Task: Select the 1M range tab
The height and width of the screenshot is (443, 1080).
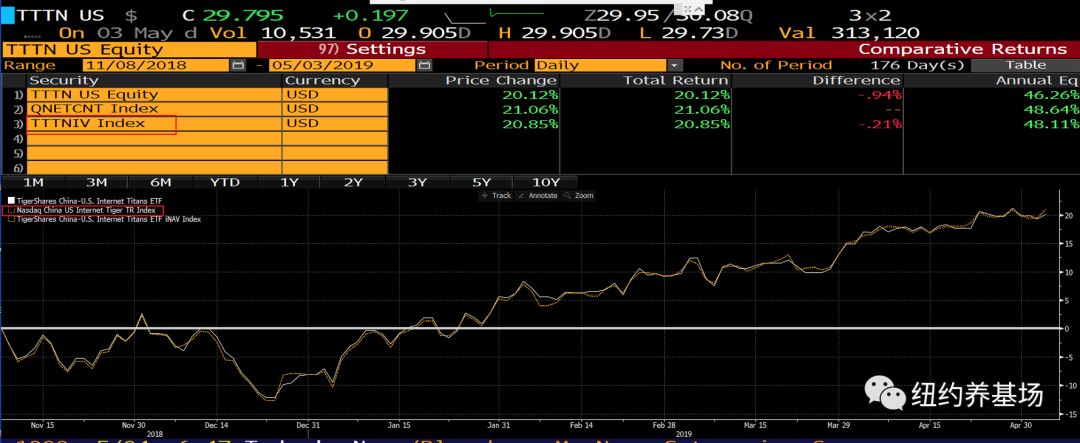Action: point(33,182)
